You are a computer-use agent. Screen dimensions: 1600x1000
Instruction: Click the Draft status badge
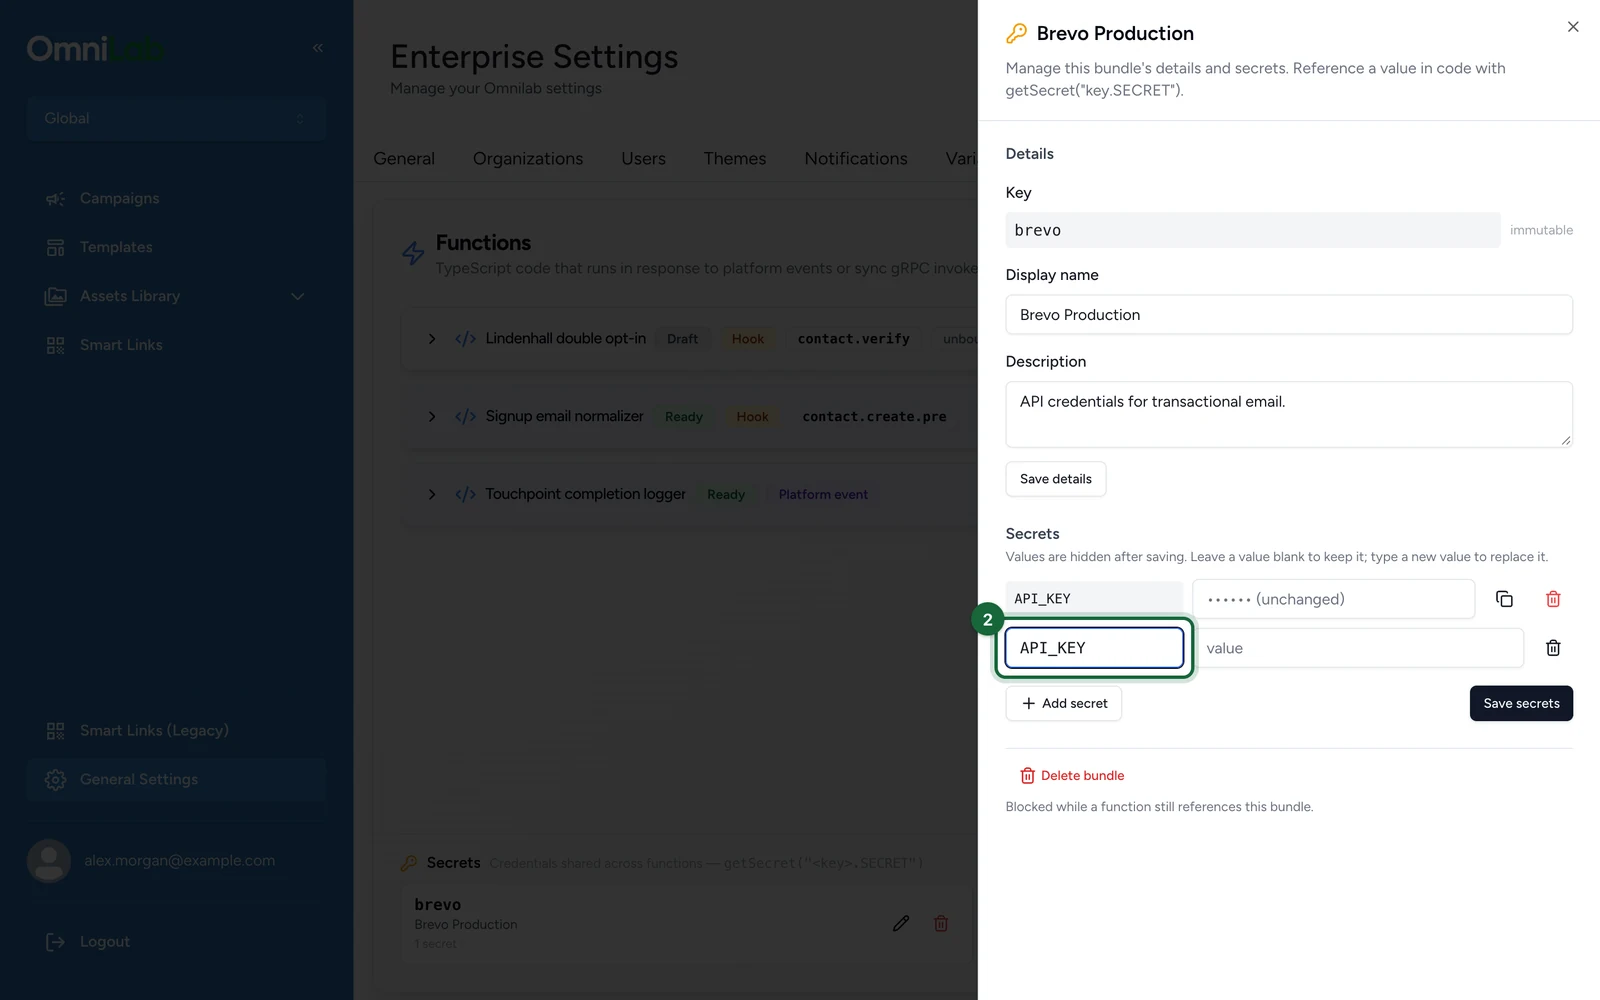pos(682,339)
